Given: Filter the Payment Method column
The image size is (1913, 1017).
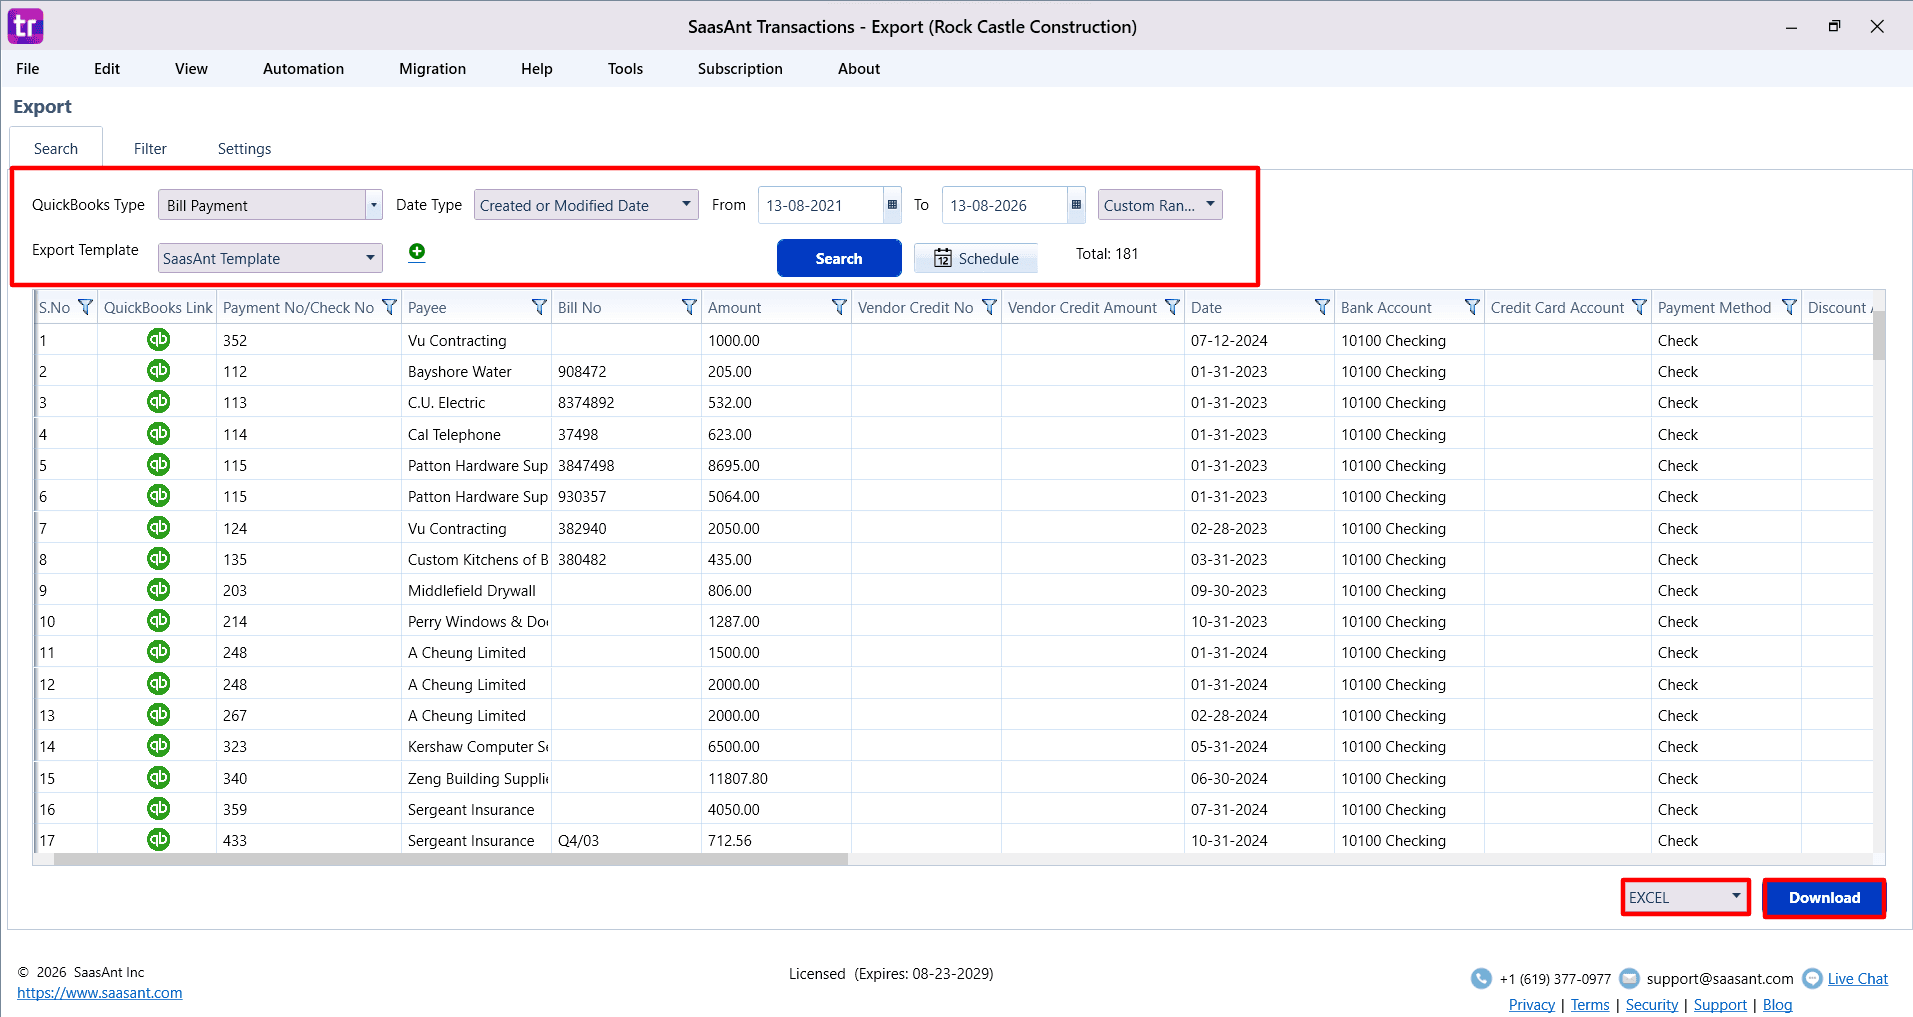Looking at the screenshot, I should coord(1789,307).
